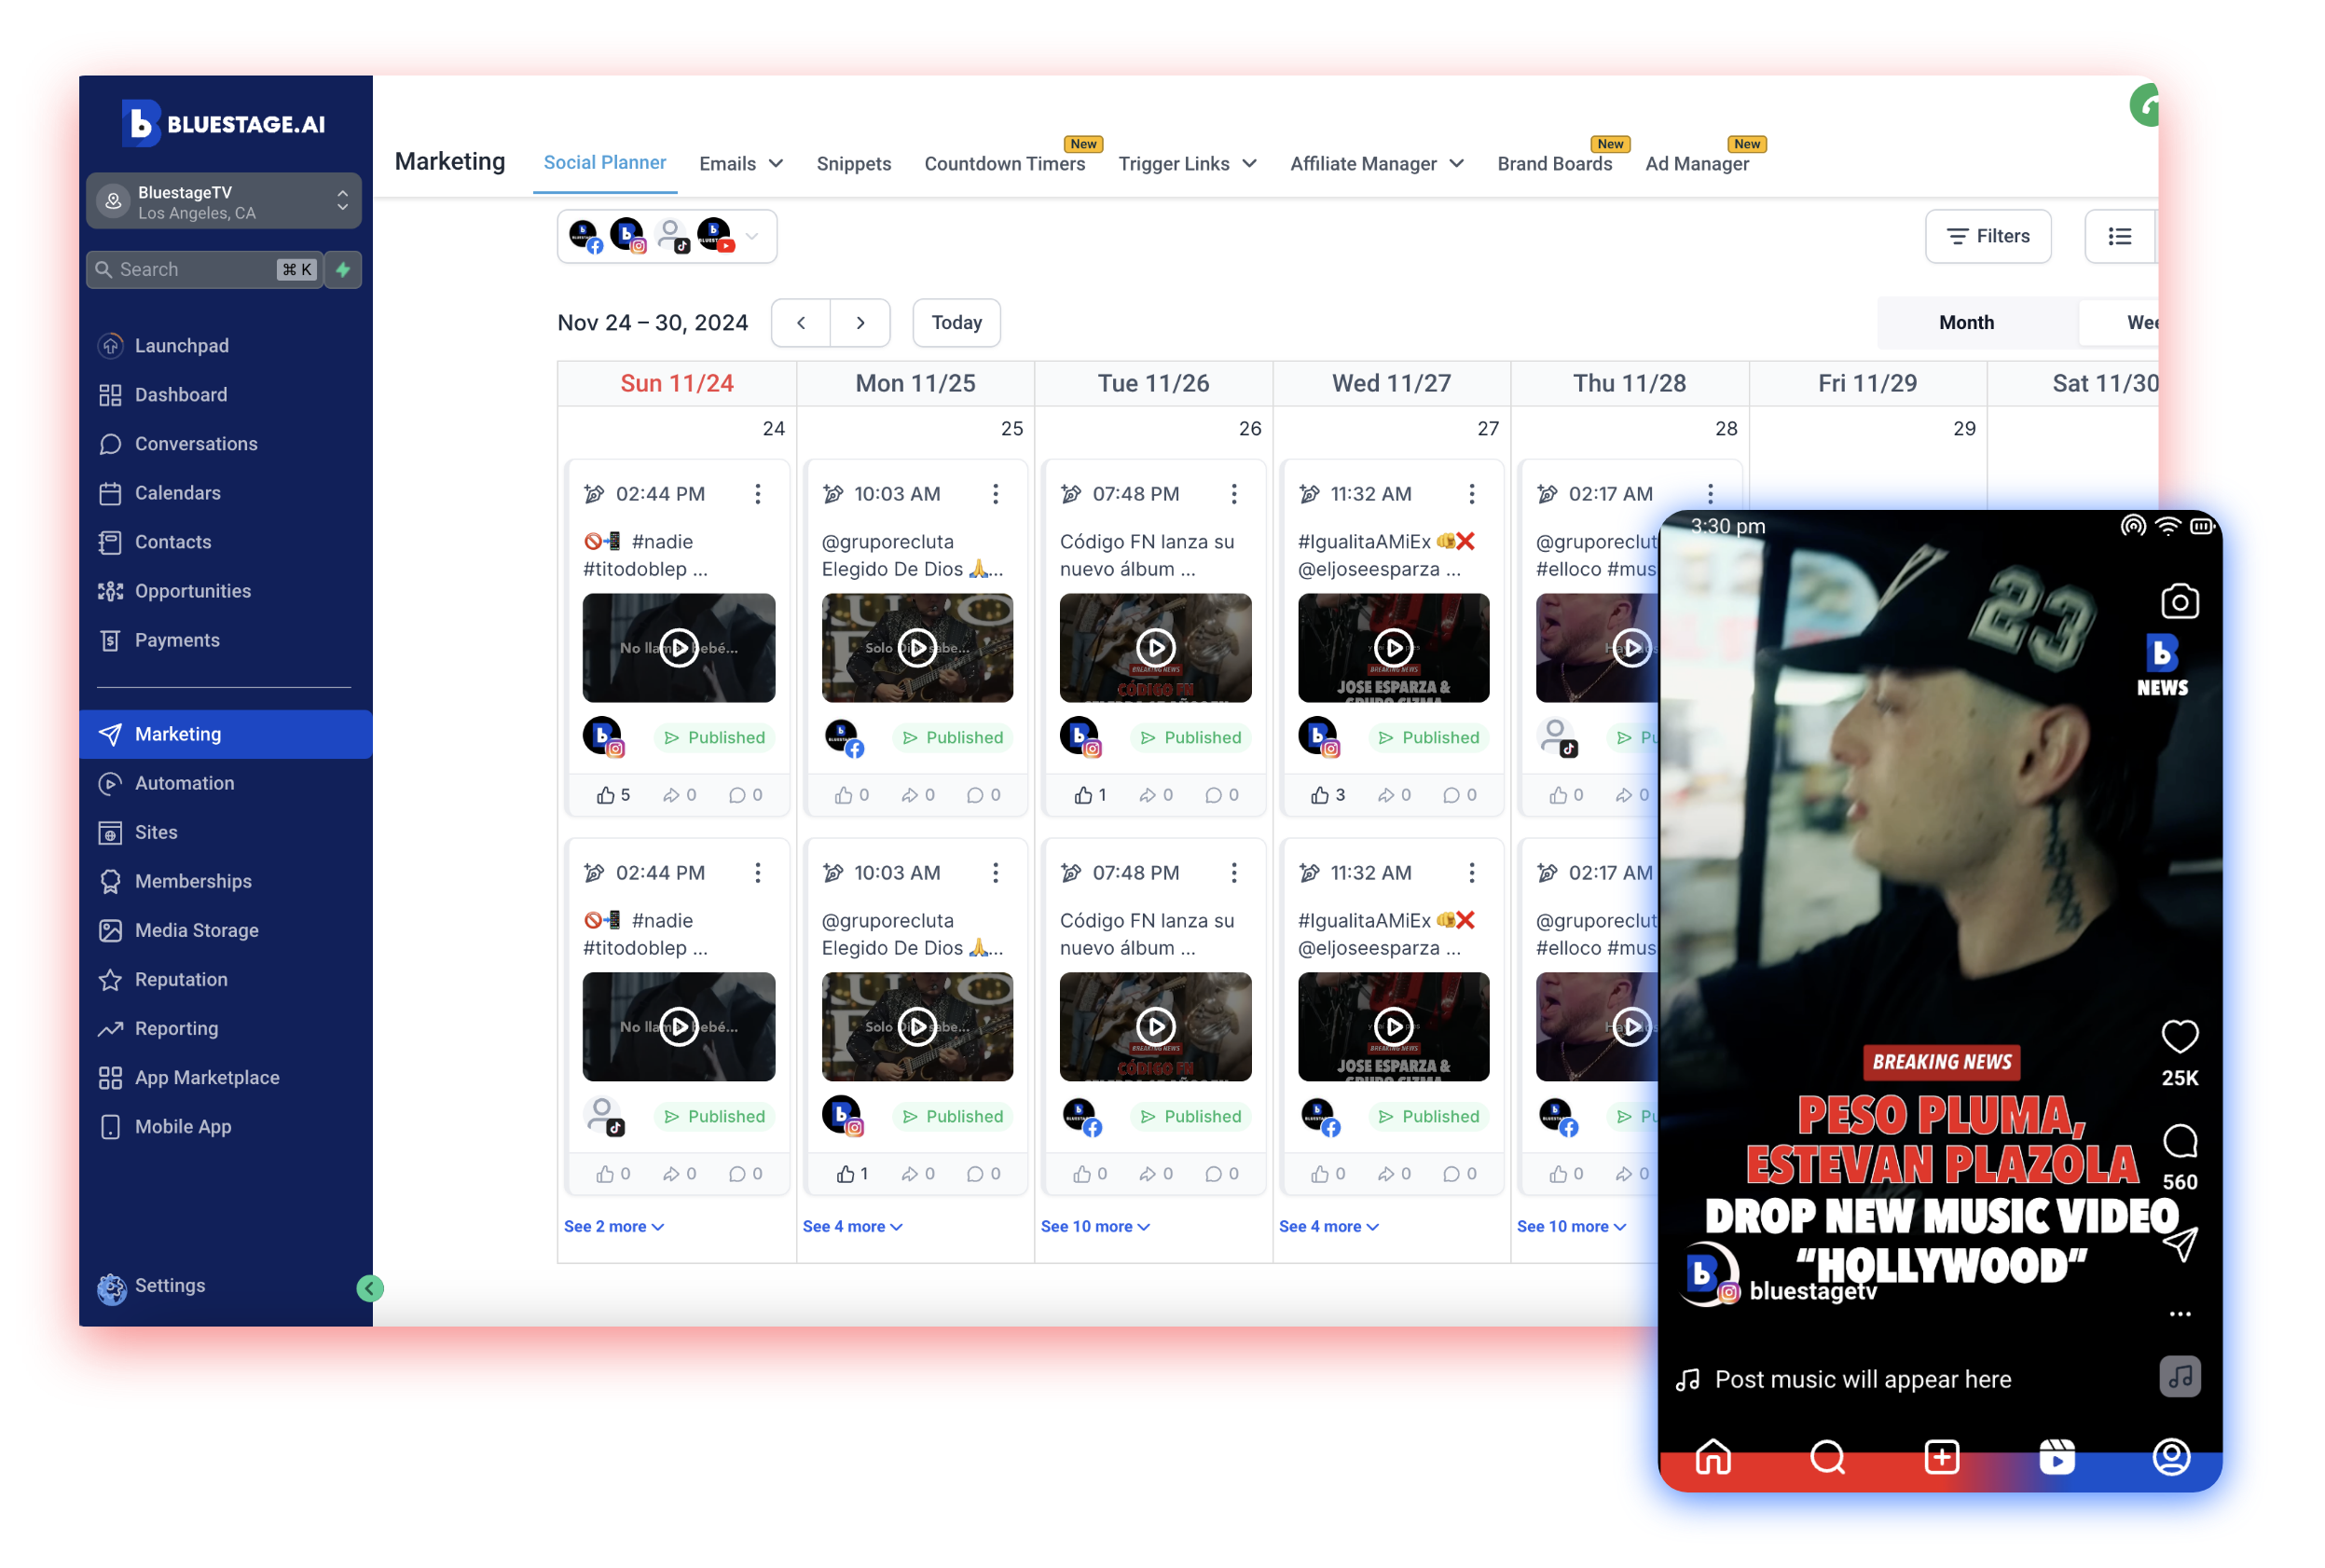The image size is (2325, 1568).
Task: Click the list view icon button
Action: coord(2119,237)
